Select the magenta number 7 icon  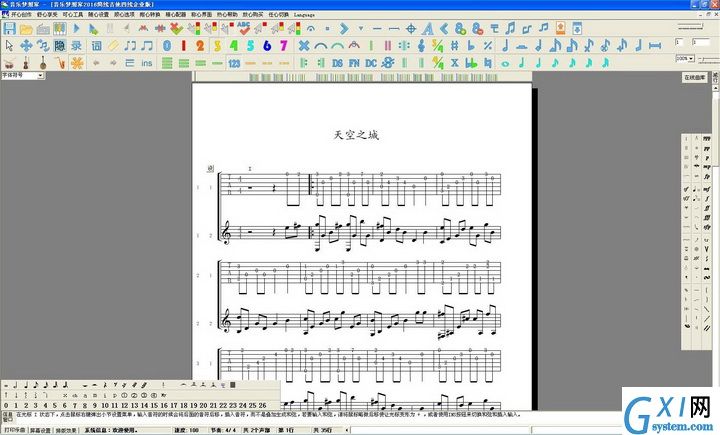point(284,45)
